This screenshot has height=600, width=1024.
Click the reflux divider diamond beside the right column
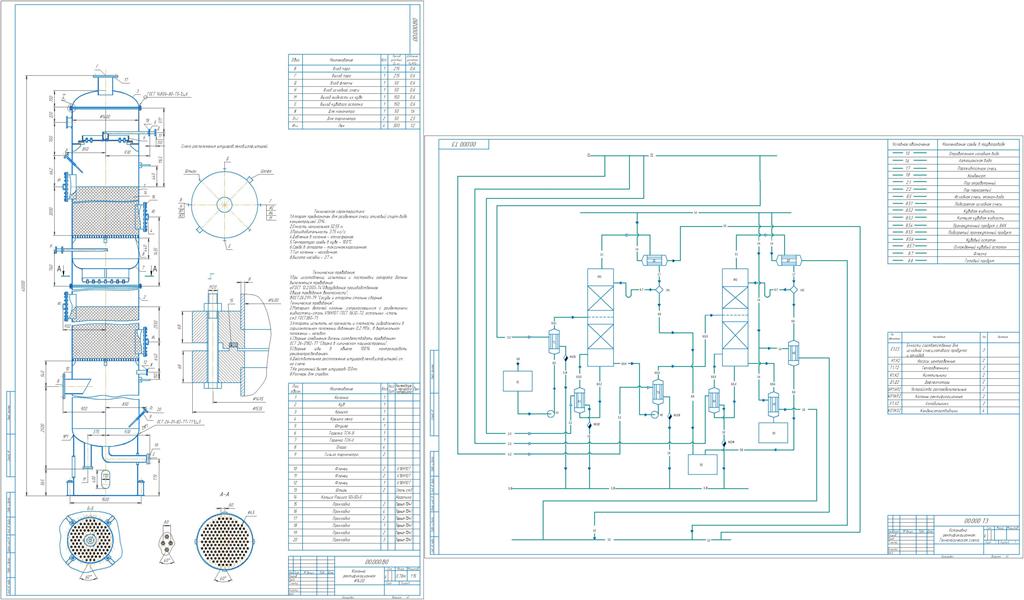(793, 289)
